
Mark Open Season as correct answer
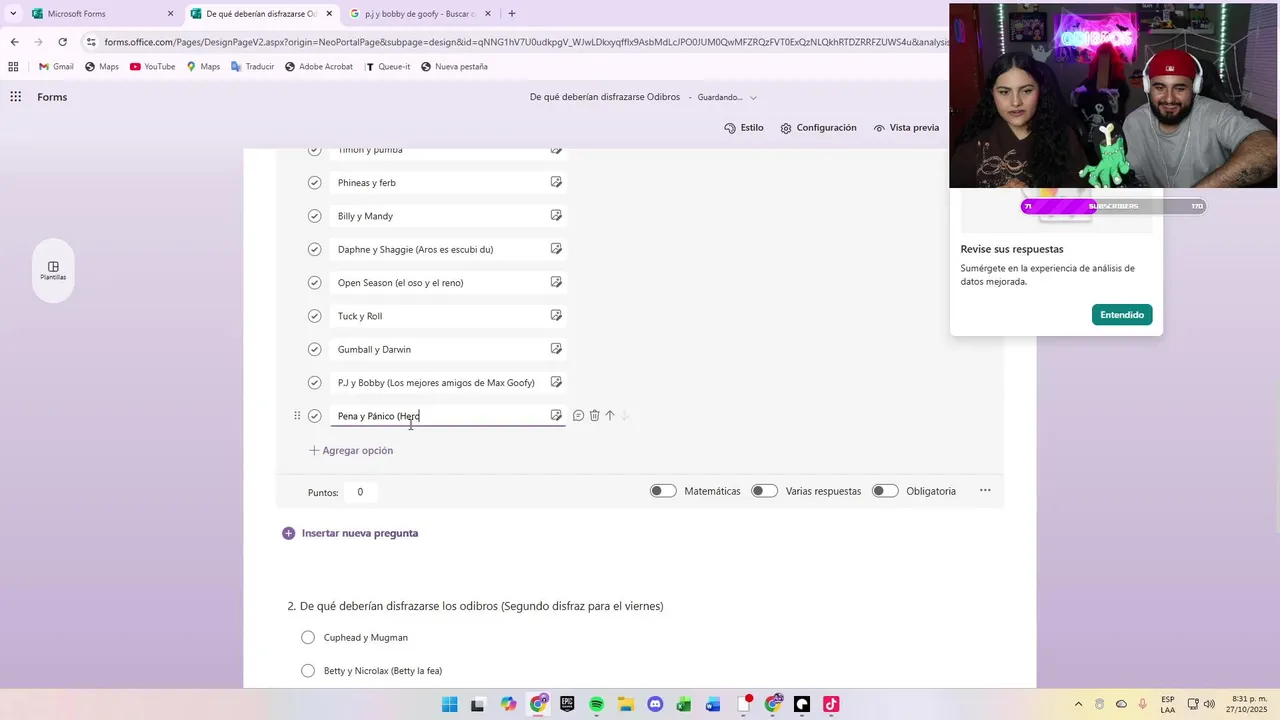[x=314, y=283]
